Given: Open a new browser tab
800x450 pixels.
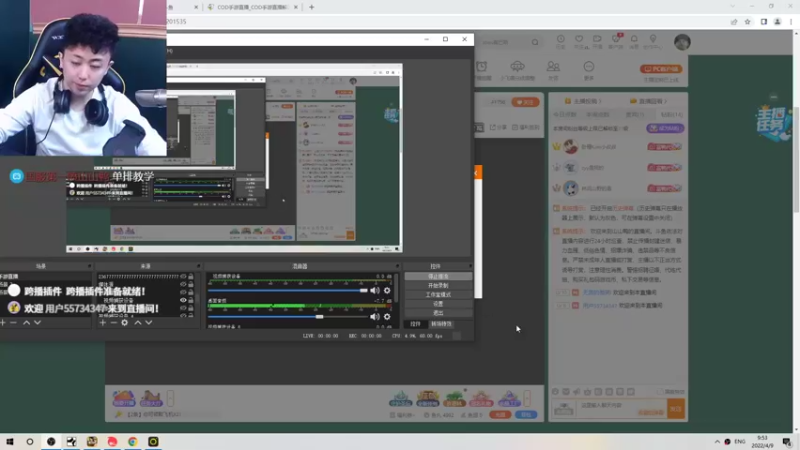Looking at the screenshot, I should [x=311, y=7].
